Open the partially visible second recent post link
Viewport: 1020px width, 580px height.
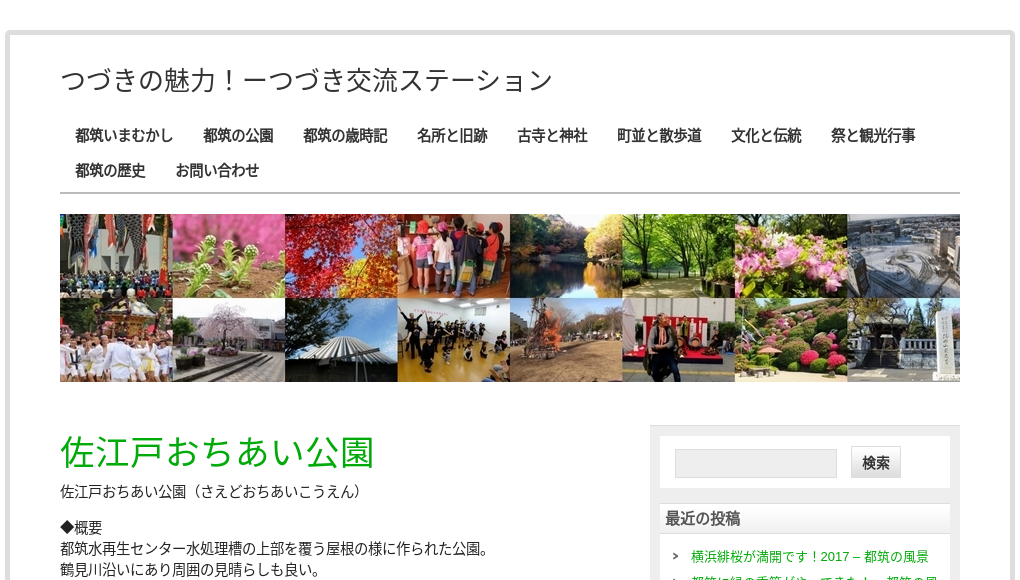[808, 577]
